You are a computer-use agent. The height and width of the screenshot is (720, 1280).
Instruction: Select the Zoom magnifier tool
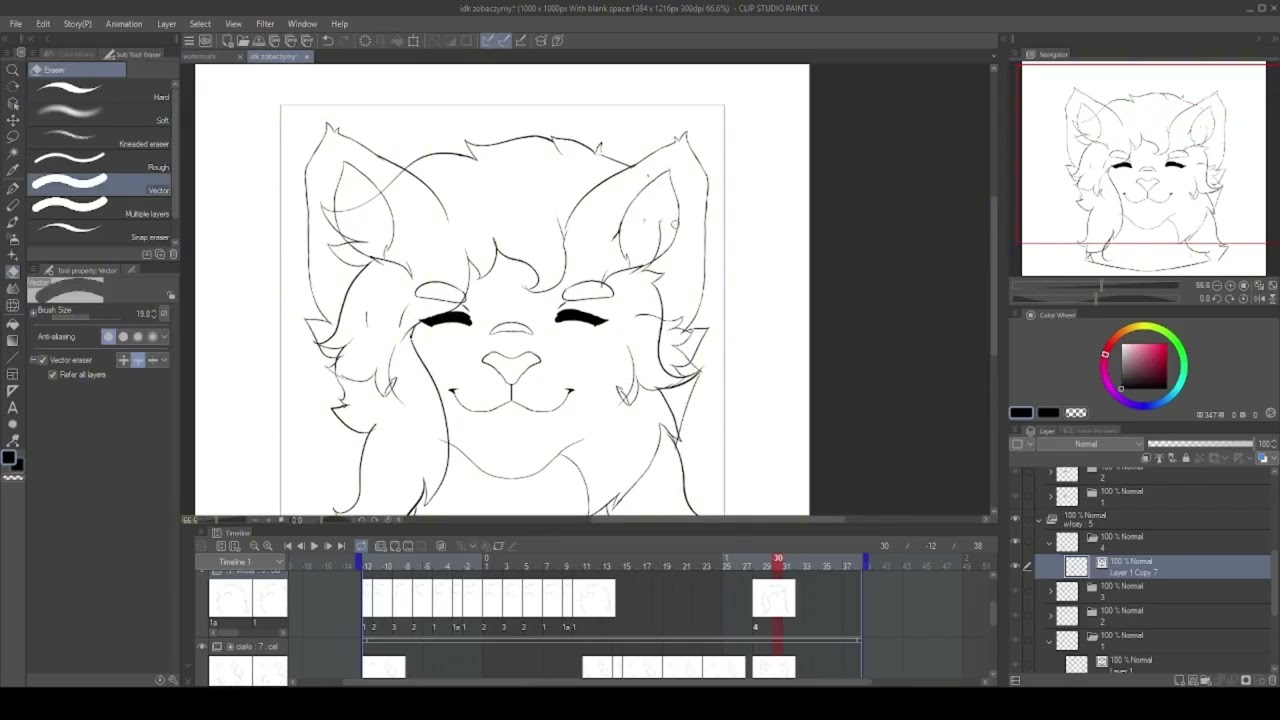coord(13,70)
